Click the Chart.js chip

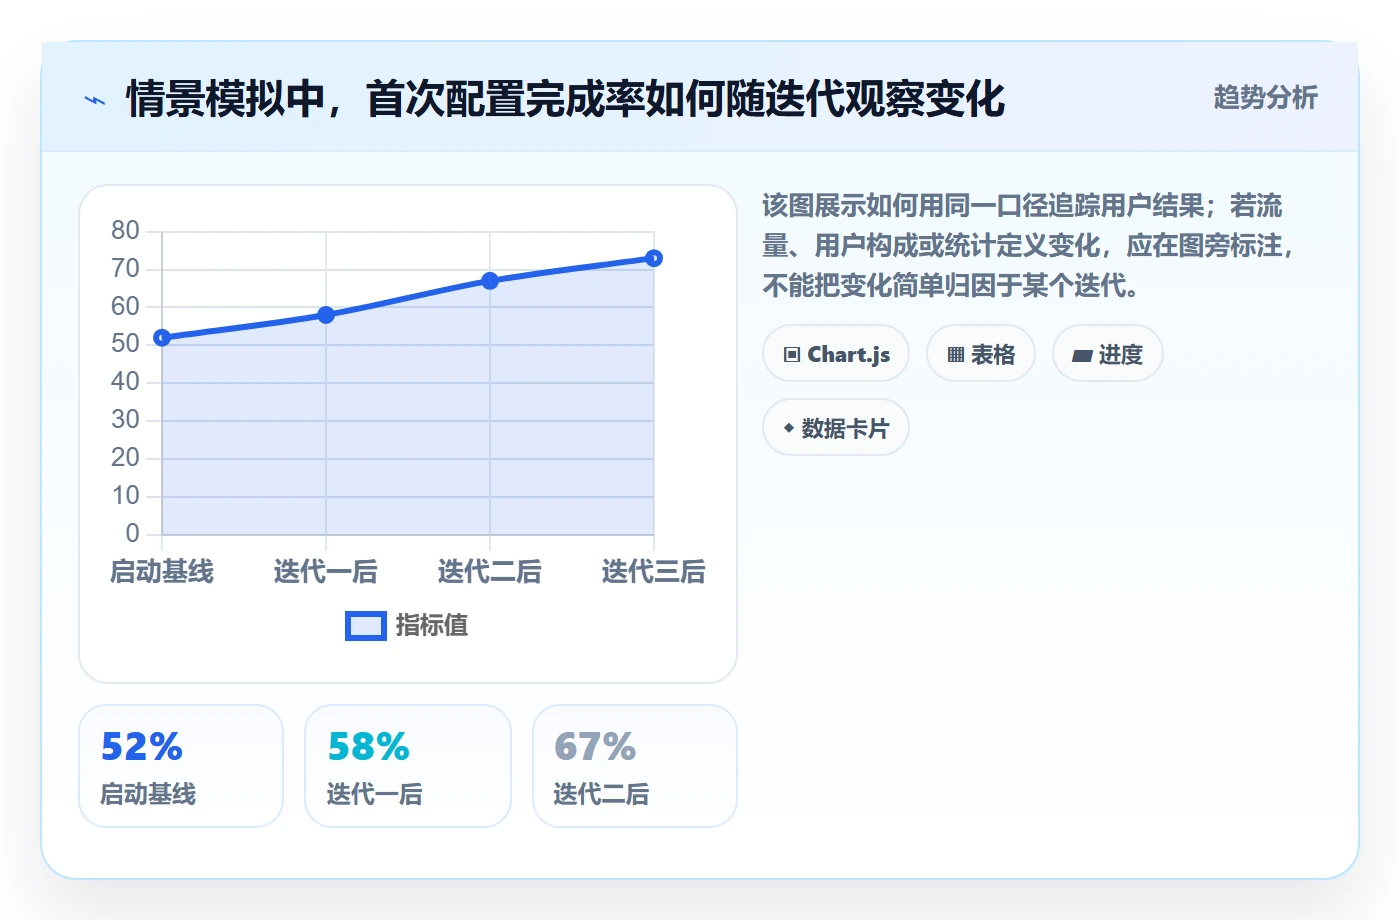(836, 354)
